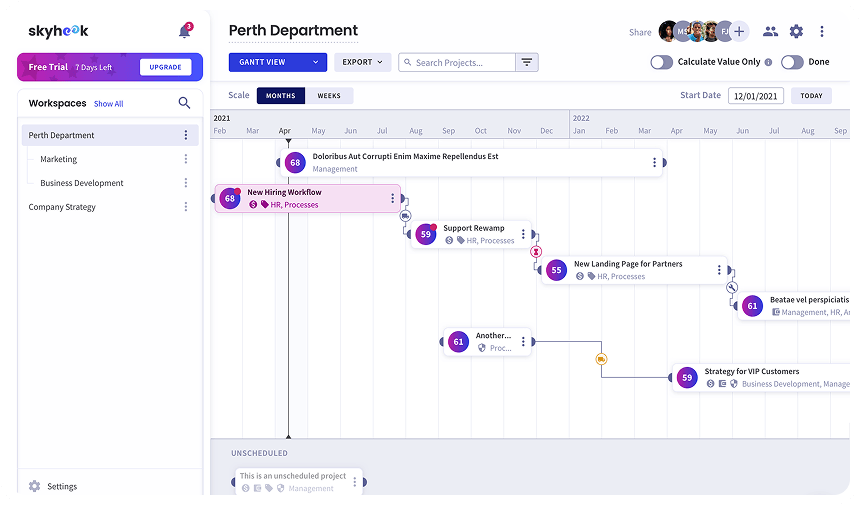Image resolution: width=860 pixels, height=505 pixels.
Task: Select Company Strategy workspace
Action: tap(62, 207)
